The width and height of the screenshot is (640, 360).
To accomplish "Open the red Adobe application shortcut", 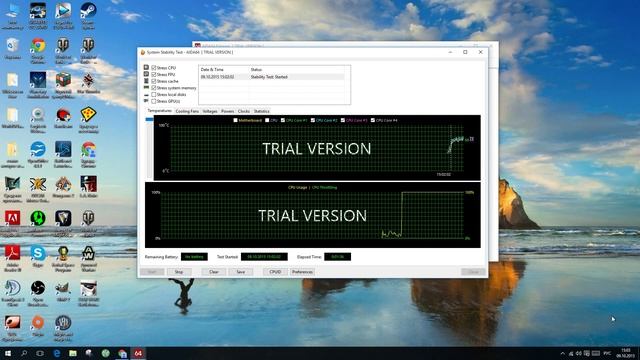I will click(12, 224).
